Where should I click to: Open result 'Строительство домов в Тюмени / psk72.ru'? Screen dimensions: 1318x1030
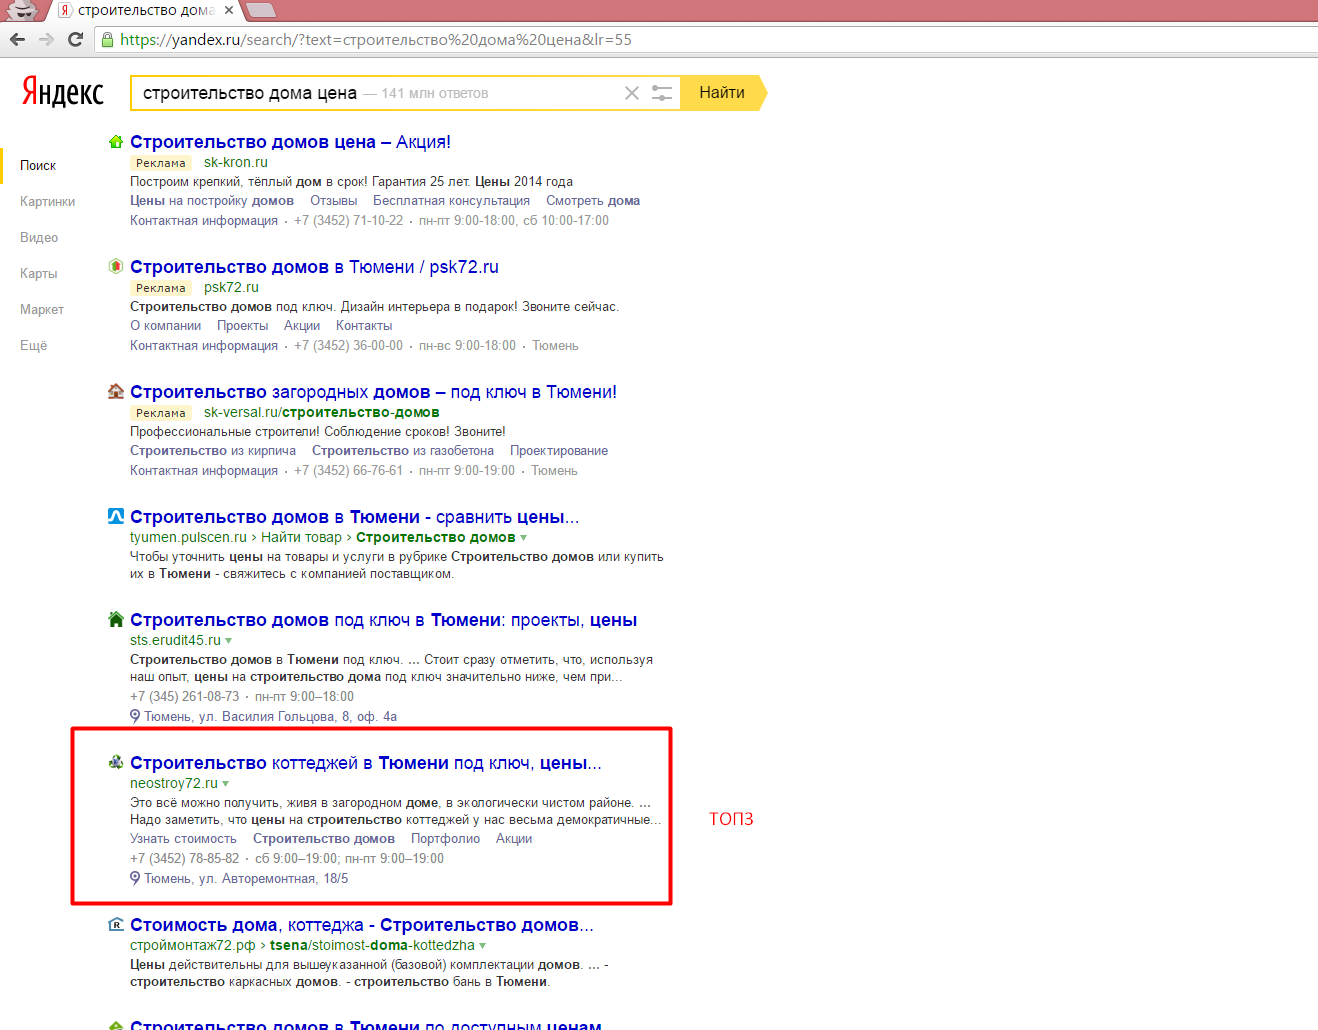[314, 267]
